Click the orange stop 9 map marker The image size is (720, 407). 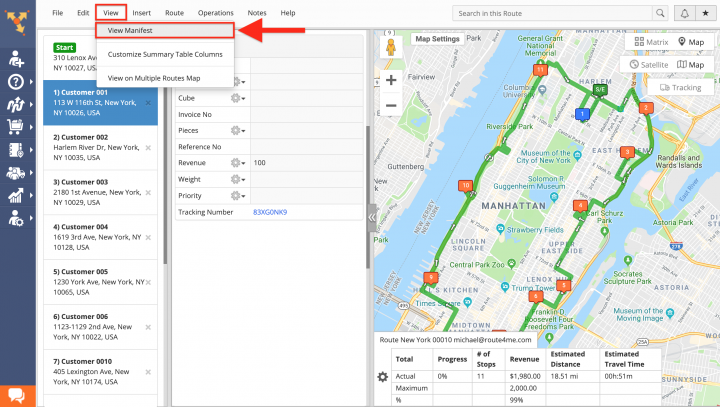tap(430, 277)
